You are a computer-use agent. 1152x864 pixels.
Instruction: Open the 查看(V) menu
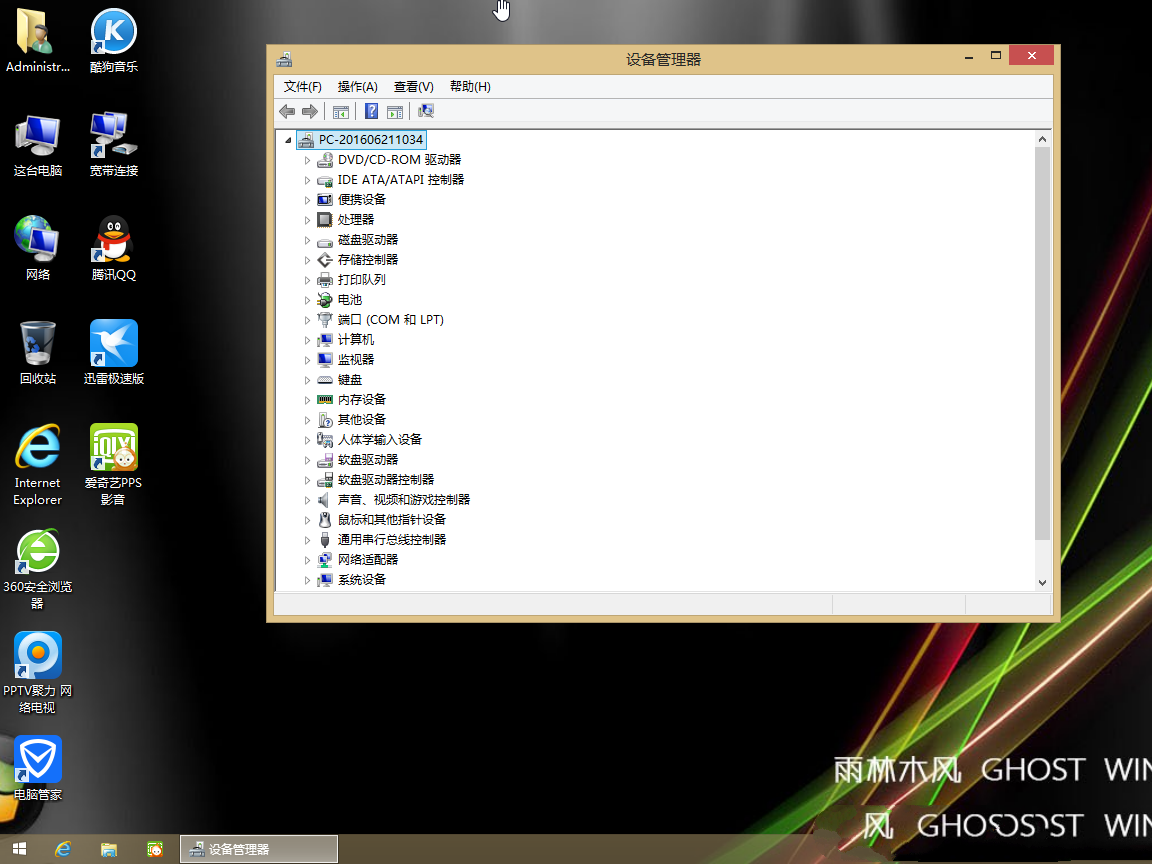pos(413,86)
